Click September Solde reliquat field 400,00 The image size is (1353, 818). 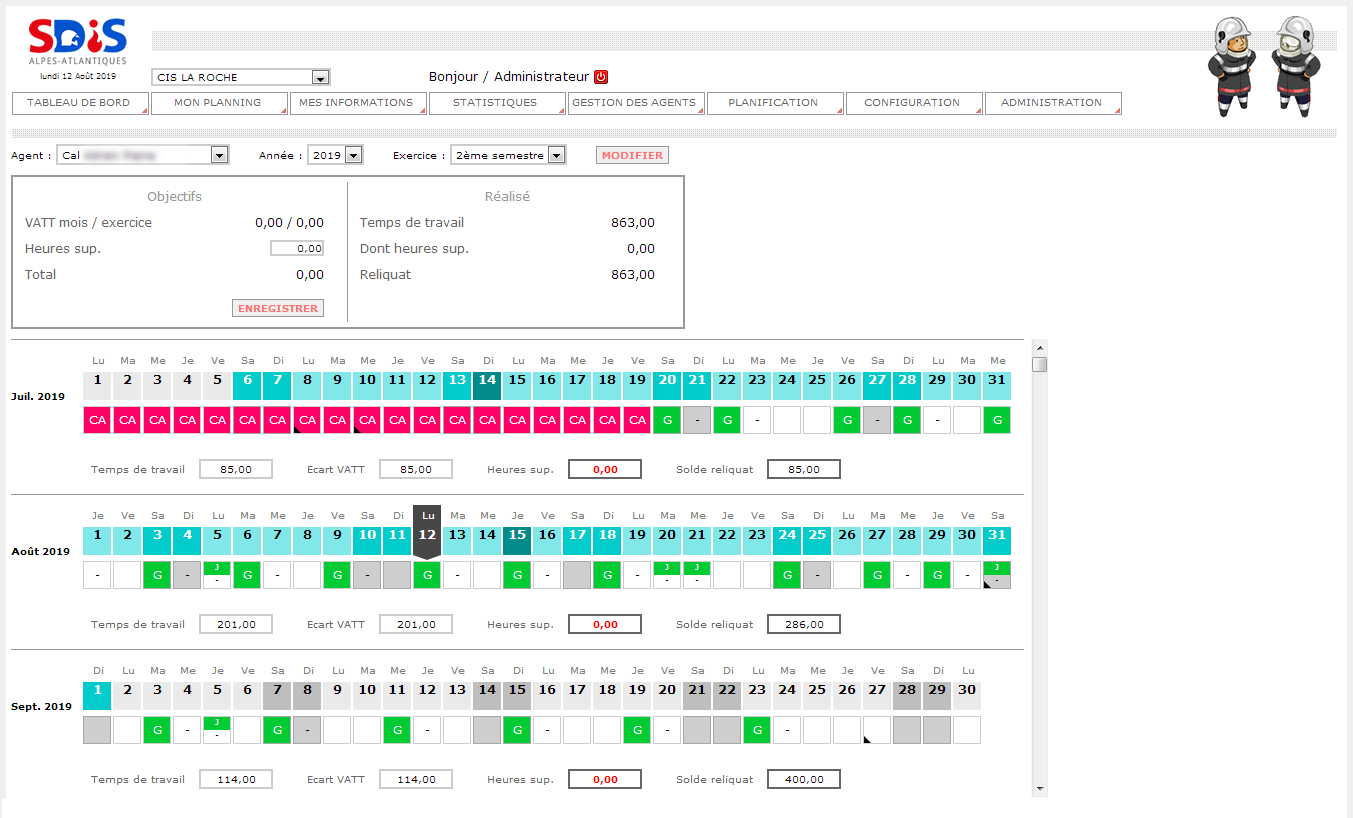tap(804, 779)
